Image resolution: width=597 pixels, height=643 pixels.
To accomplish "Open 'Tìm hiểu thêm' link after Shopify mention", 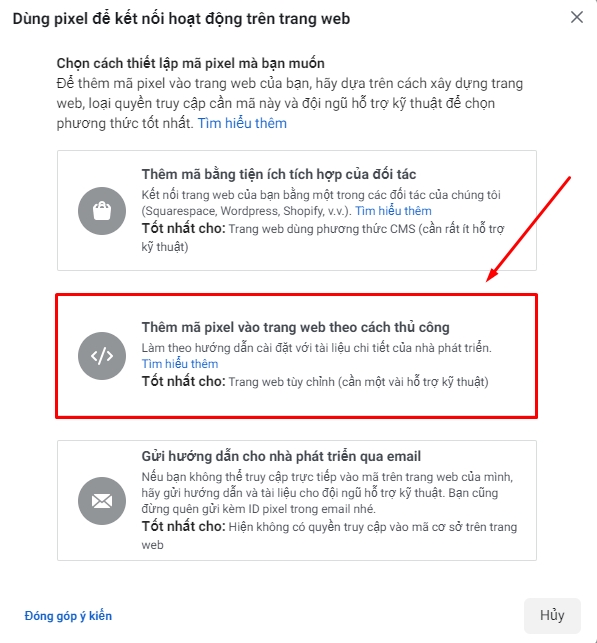I will point(393,211).
